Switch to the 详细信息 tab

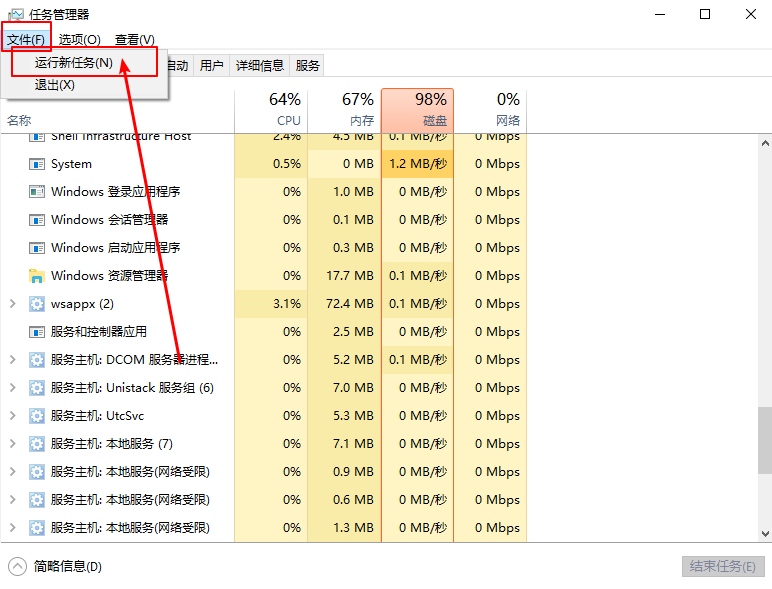click(259, 66)
